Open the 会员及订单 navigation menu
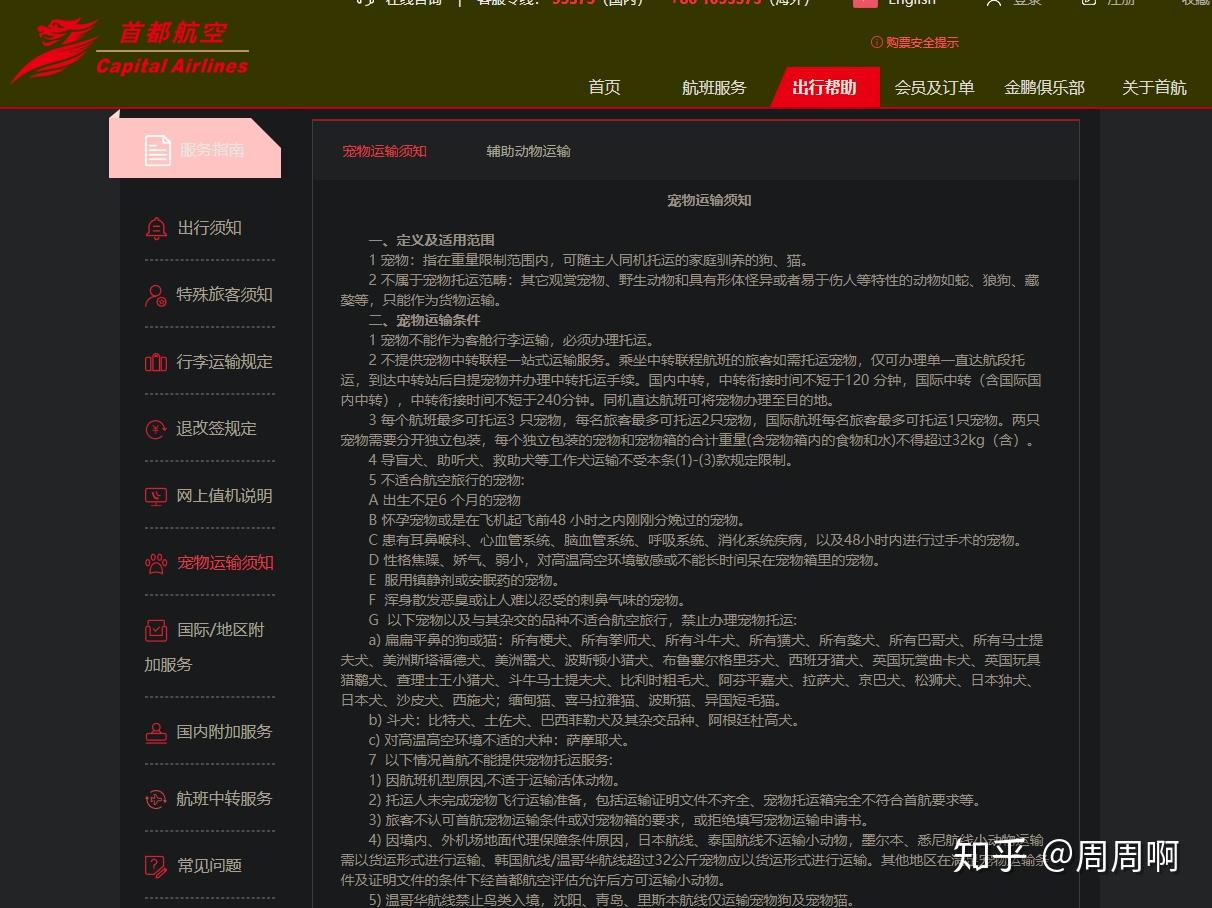The height and width of the screenshot is (908, 1212). (934, 87)
